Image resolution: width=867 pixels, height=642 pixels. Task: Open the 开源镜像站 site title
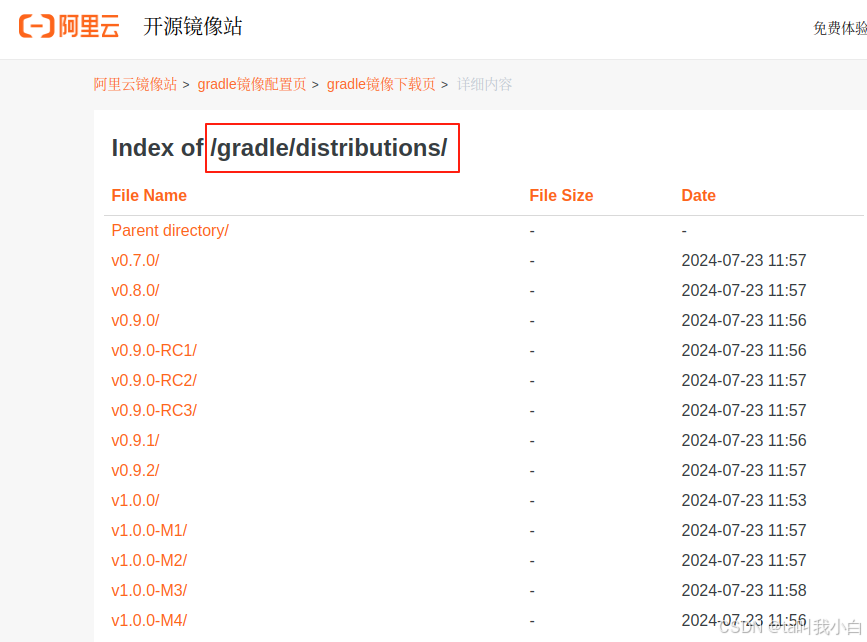click(x=192, y=27)
